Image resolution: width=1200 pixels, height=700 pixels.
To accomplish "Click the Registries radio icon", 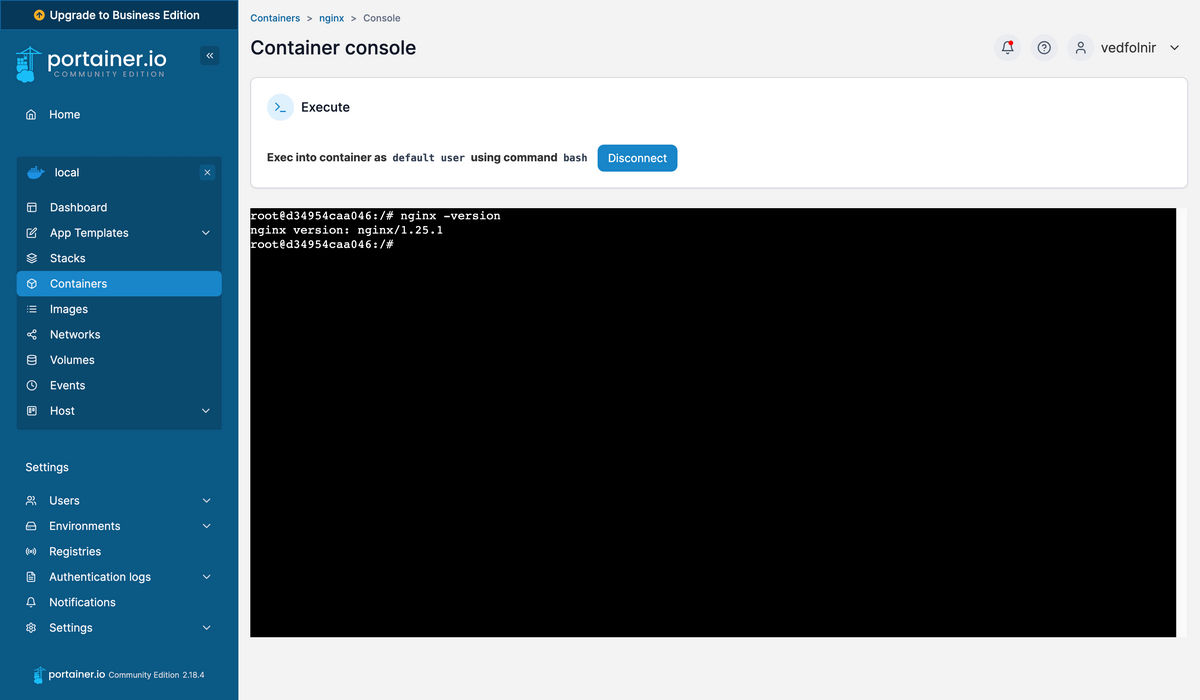I will (x=31, y=552).
